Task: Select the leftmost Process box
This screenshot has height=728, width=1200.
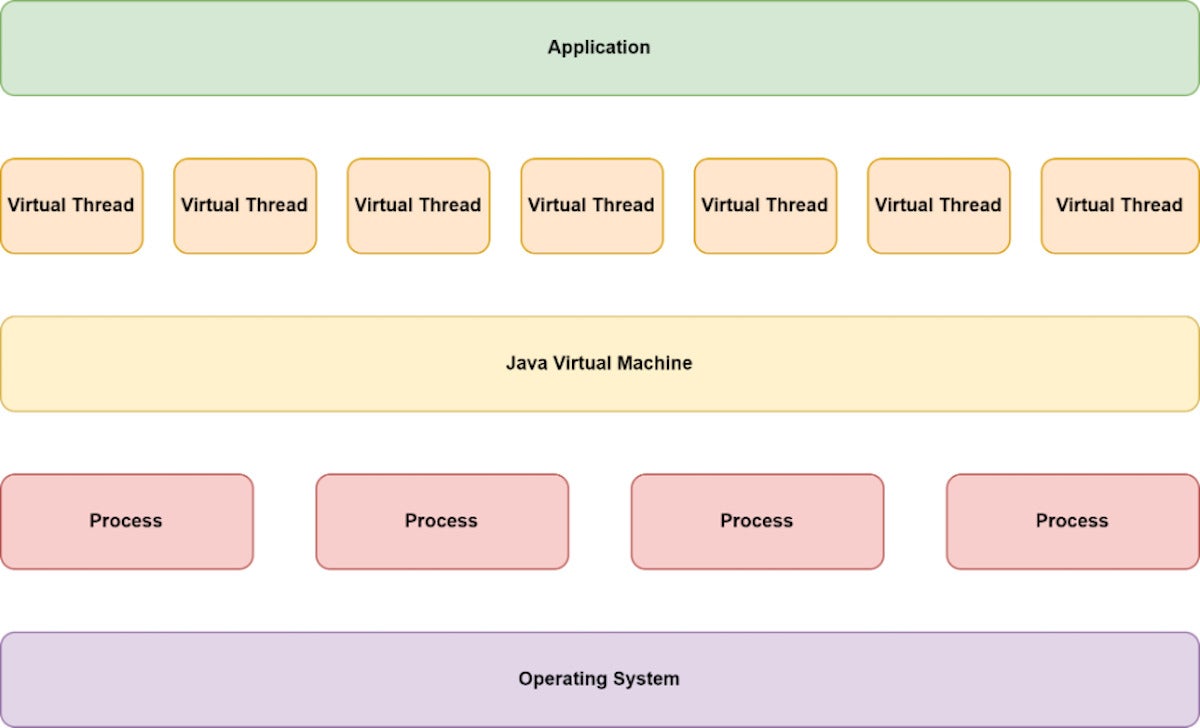Action: pyautogui.click(x=126, y=522)
